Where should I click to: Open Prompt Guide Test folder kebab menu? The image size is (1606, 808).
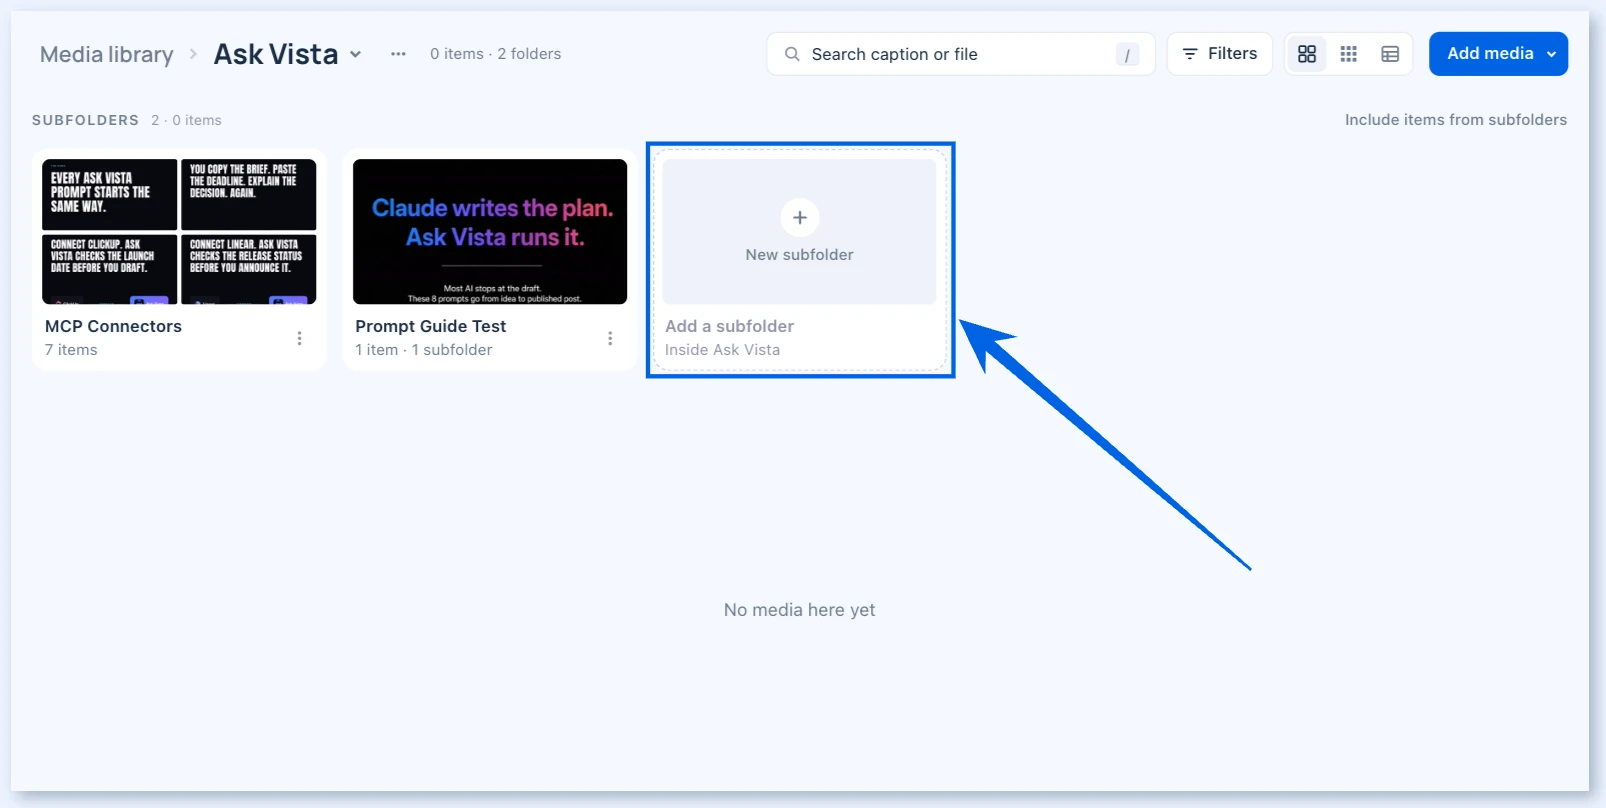tap(610, 338)
